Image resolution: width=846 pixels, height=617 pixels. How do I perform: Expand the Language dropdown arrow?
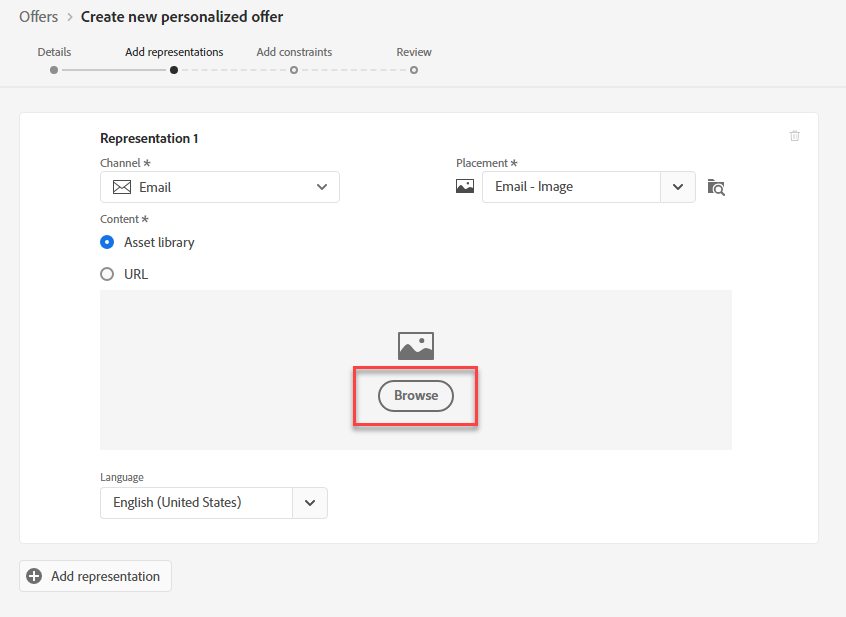click(x=310, y=503)
